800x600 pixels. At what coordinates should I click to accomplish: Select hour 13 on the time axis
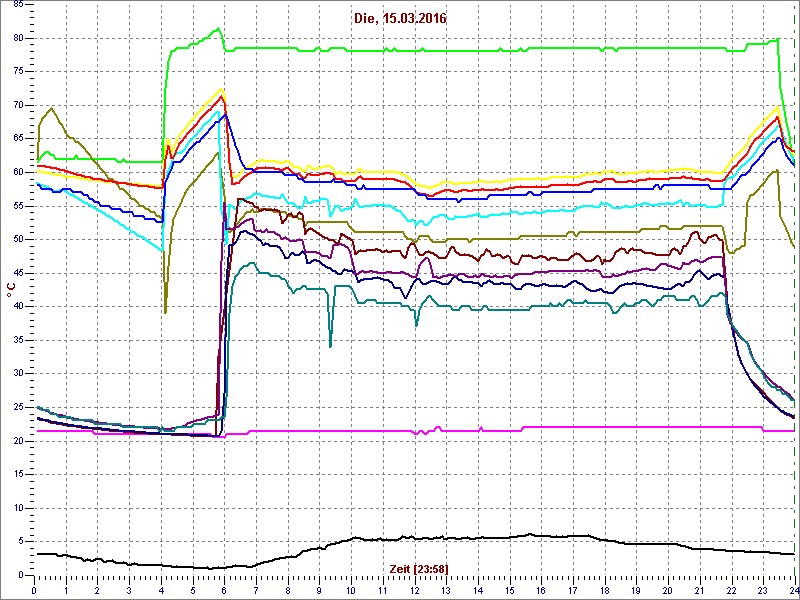click(446, 589)
